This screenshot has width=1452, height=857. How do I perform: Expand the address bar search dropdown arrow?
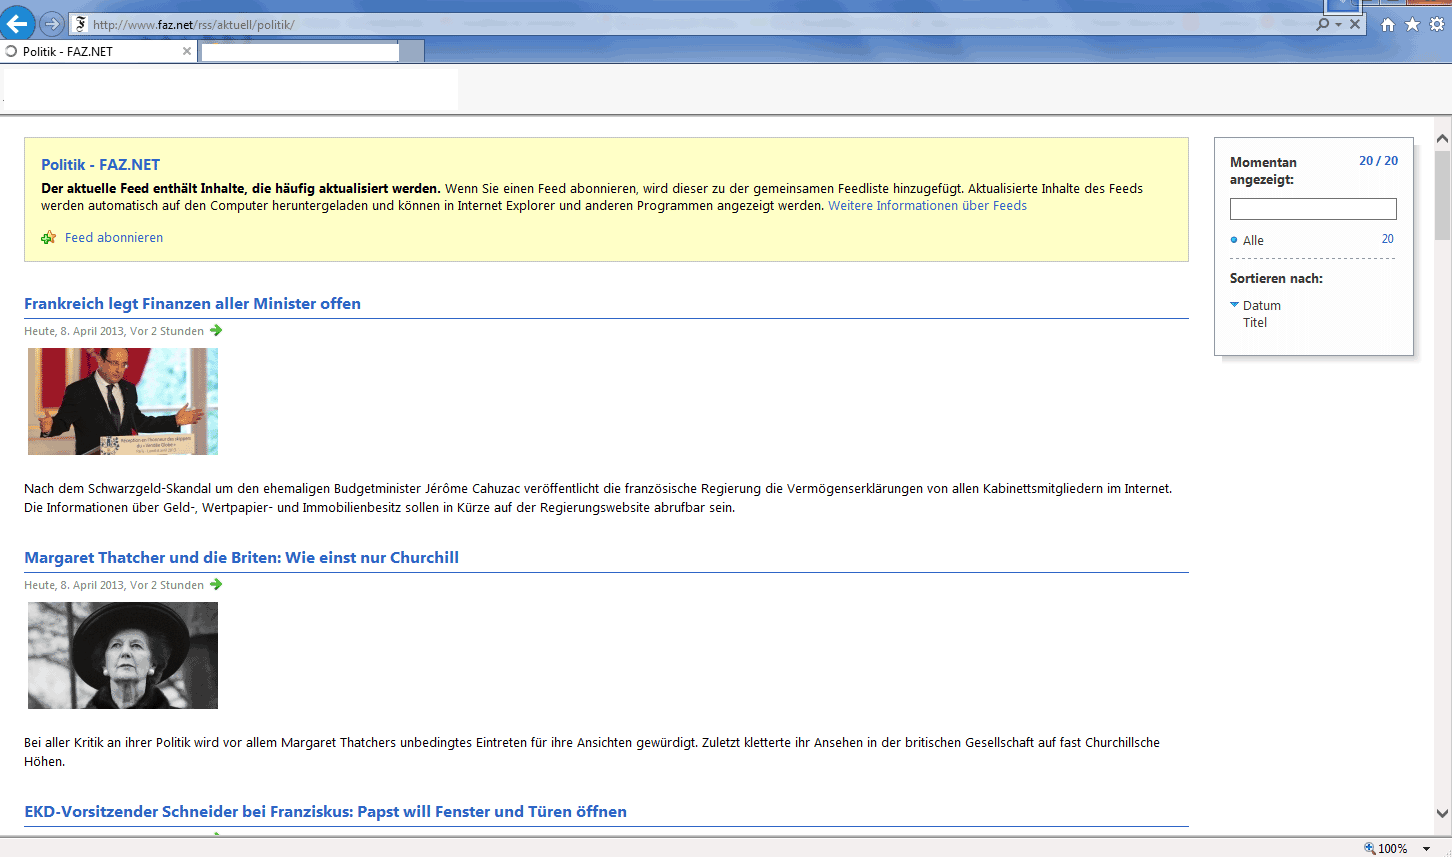click(x=1338, y=25)
